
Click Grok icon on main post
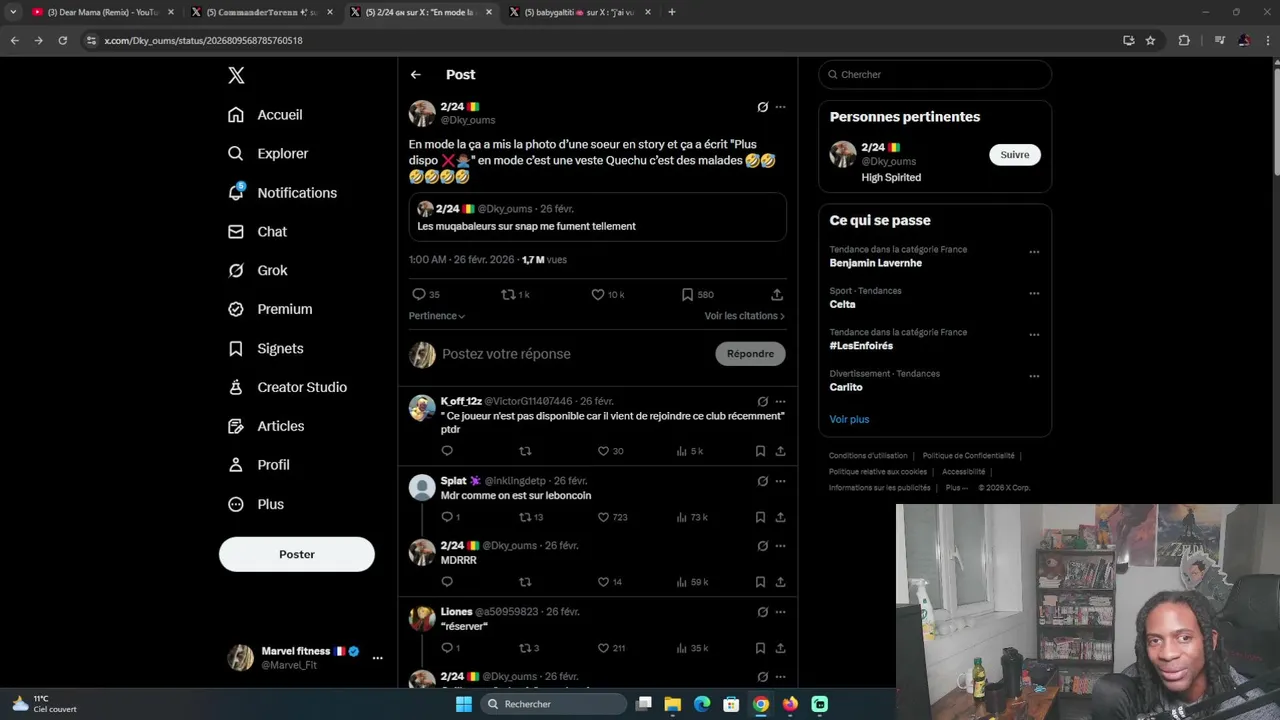pos(762,107)
